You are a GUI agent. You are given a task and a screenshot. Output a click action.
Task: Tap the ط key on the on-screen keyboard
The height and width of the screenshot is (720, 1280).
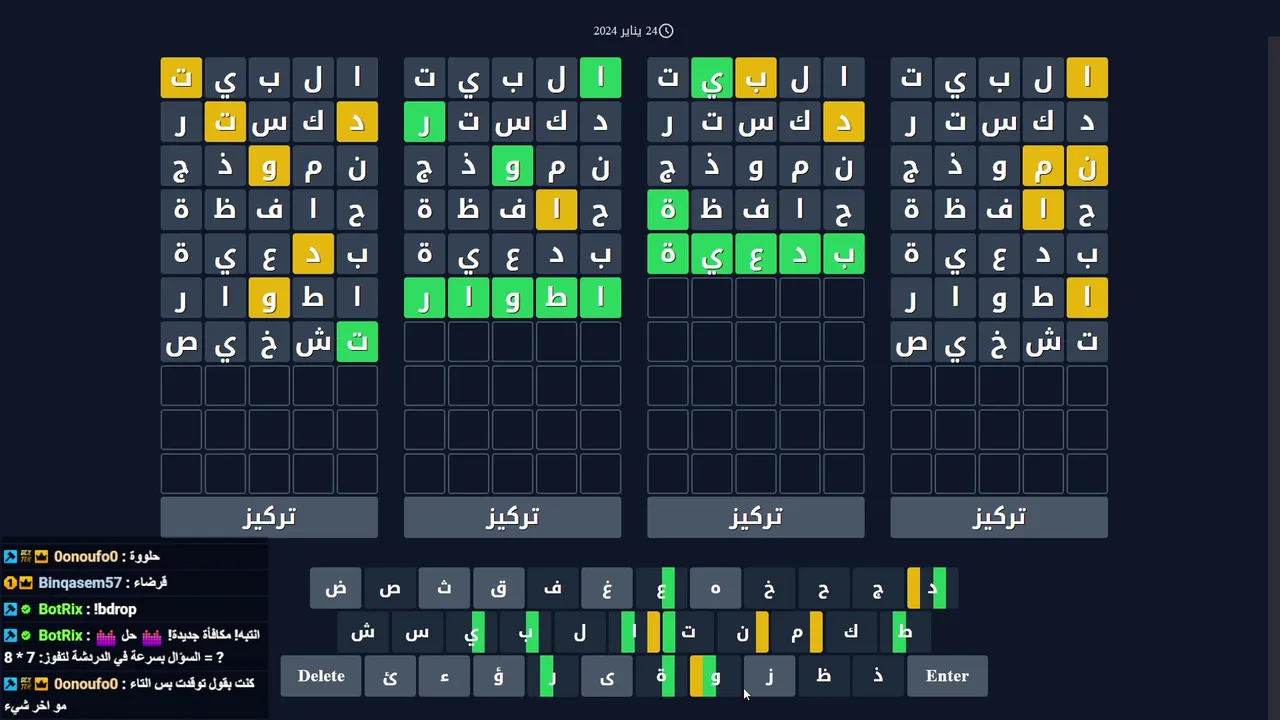pos(903,632)
